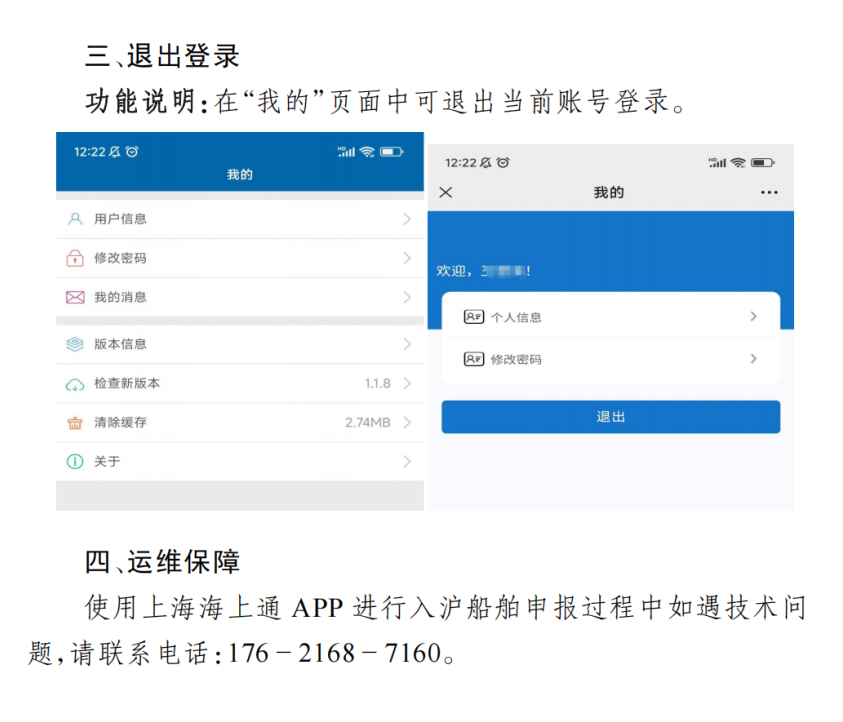Open the 关于 list entry
Screen dimensions: 843x722
tap(240, 461)
